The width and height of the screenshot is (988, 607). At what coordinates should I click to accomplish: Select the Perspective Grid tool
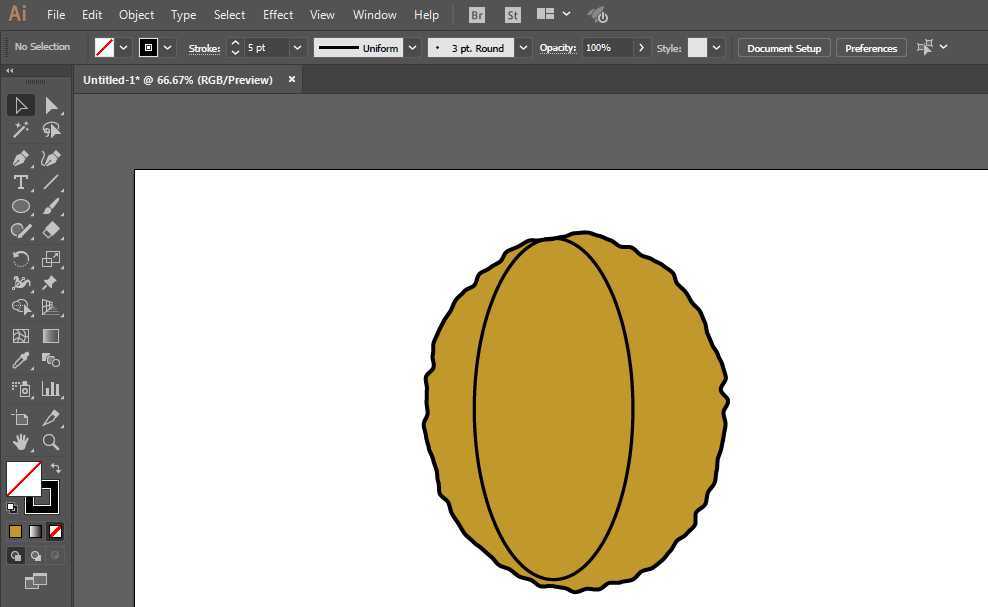pos(51,307)
